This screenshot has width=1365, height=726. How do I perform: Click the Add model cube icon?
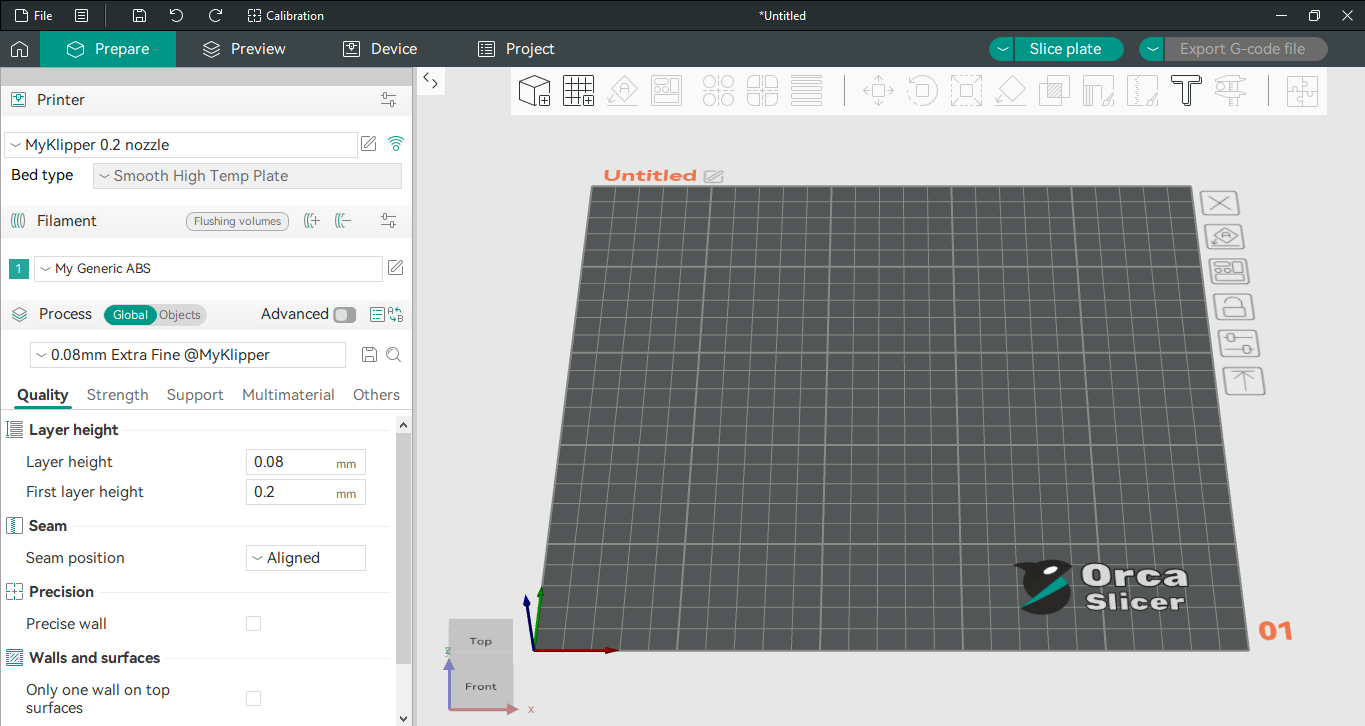coord(535,91)
